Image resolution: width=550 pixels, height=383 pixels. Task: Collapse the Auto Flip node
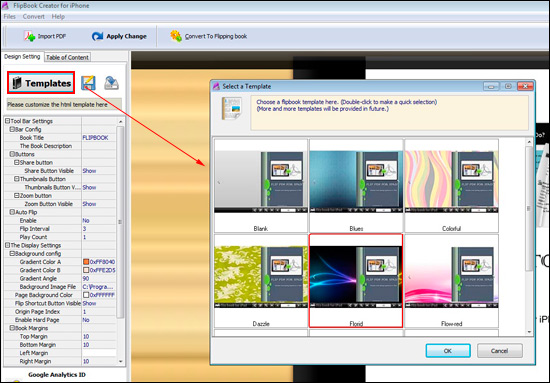pos(12,212)
